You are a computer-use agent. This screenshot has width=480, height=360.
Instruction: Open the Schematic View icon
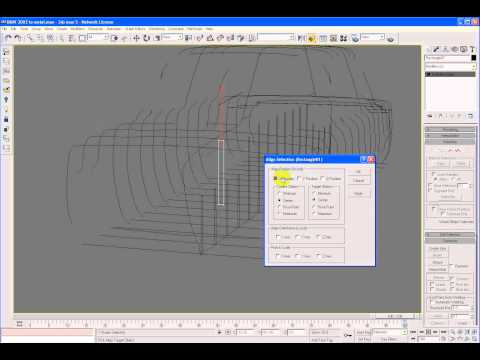(333, 38)
